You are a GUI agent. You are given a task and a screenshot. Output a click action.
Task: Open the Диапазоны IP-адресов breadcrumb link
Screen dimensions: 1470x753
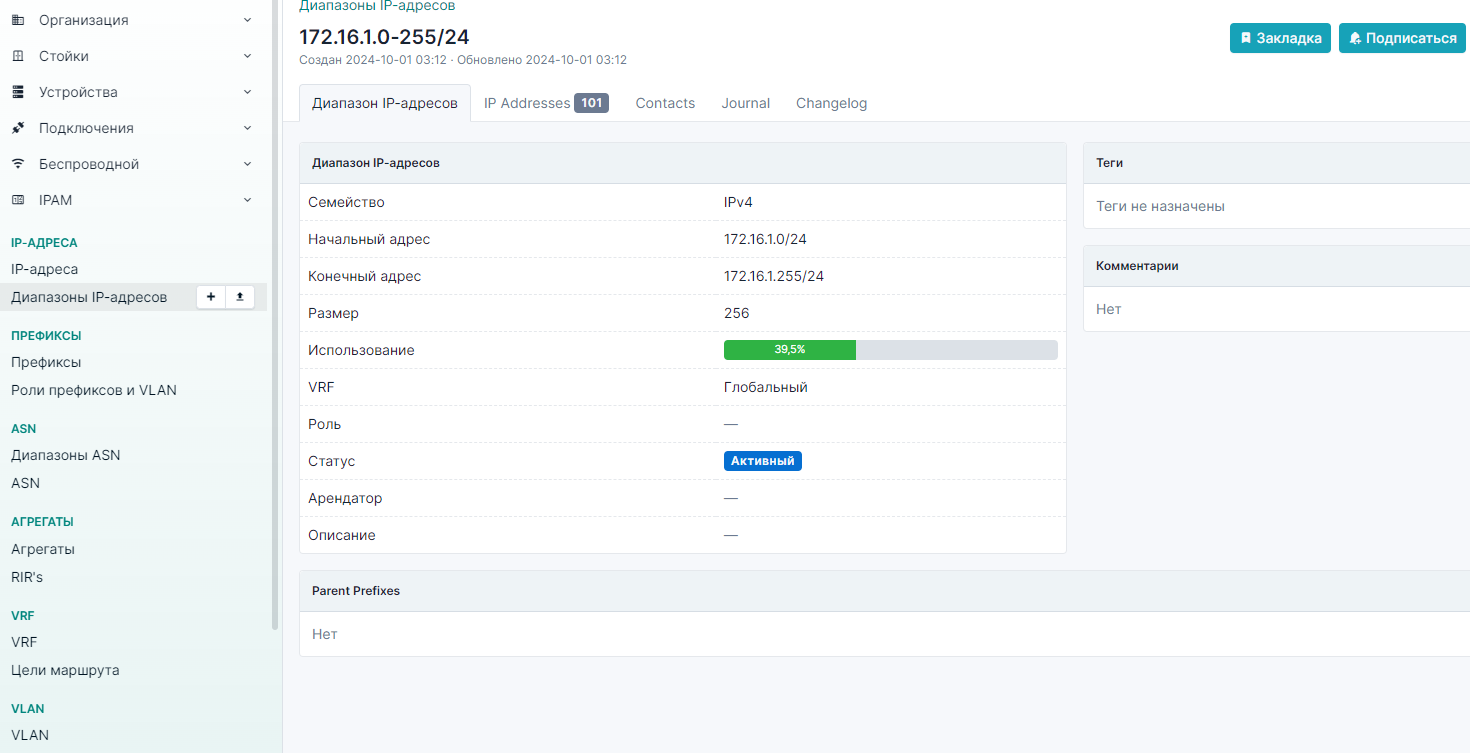(377, 6)
